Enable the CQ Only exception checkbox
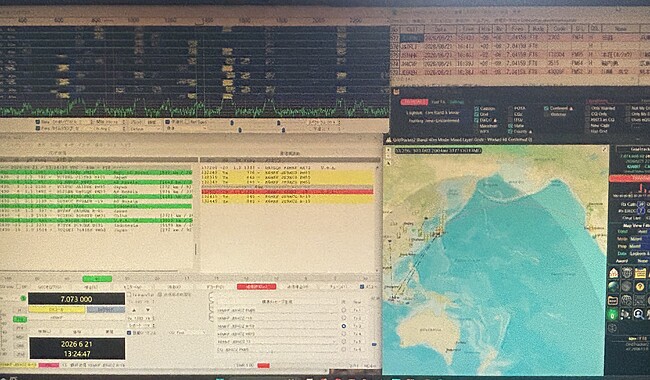The width and height of the screenshot is (650, 380). click(x=588, y=114)
